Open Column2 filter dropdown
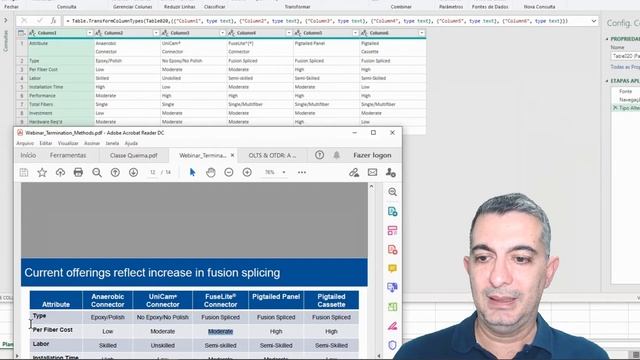Viewport: 640px width, 360px height. click(x=156, y=33)
